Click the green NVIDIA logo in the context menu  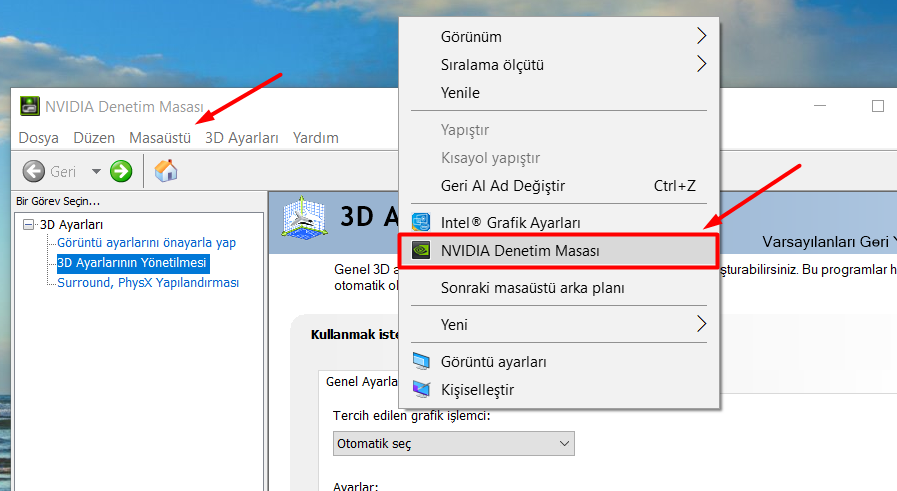click(421, 250)
